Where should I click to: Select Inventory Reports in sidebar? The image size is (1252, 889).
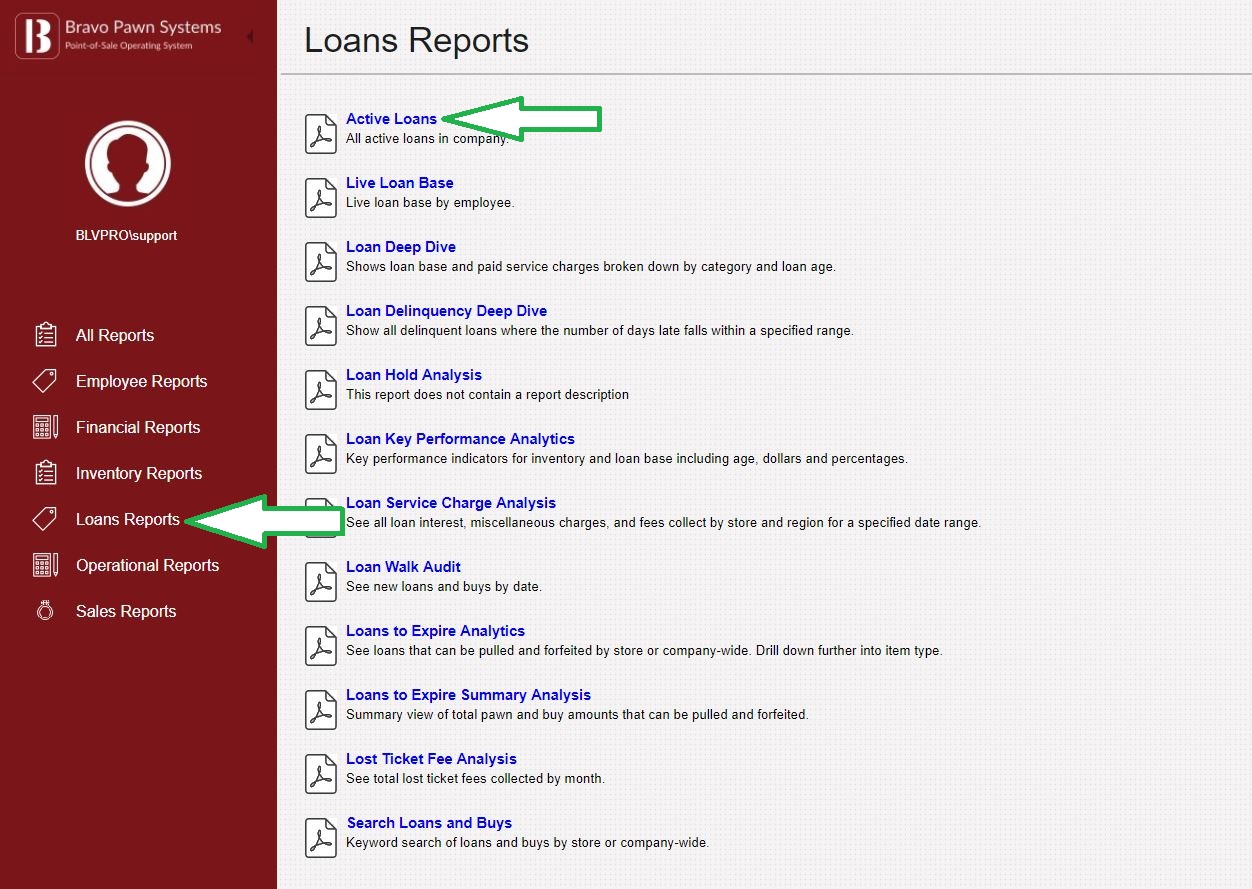[x=139, y=473]
